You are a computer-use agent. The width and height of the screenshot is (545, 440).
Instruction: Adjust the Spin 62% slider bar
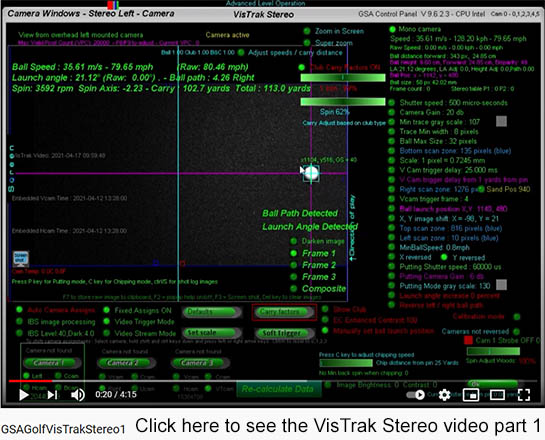tap(343, 102)
